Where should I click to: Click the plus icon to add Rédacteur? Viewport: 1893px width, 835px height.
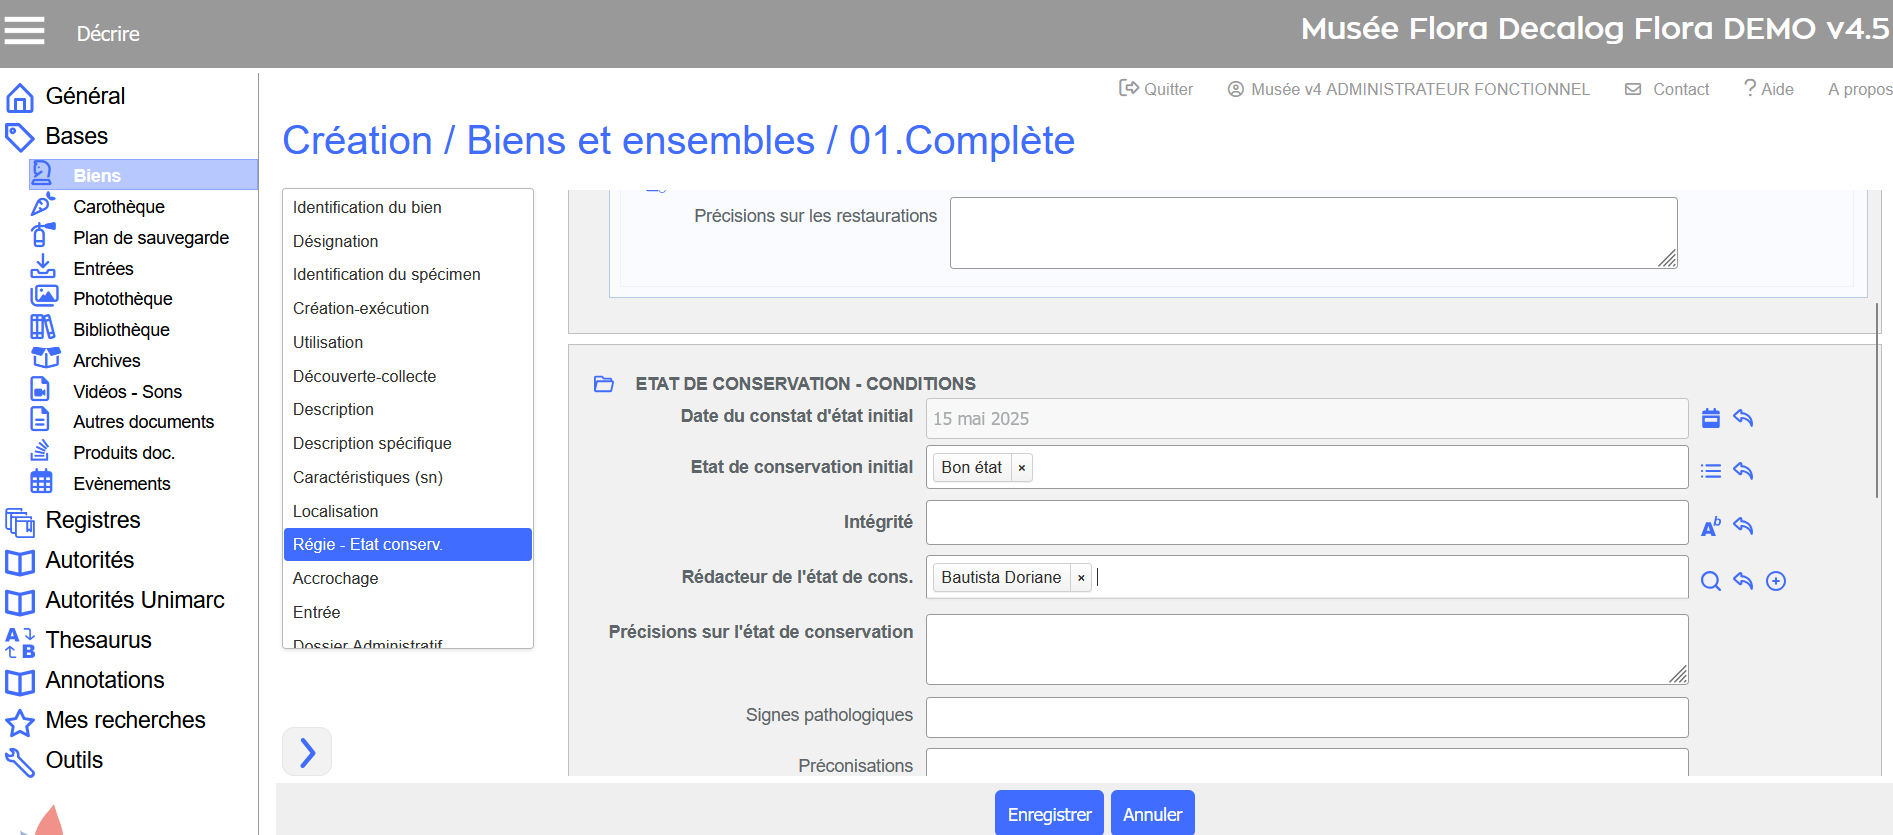coord(1776,581)
